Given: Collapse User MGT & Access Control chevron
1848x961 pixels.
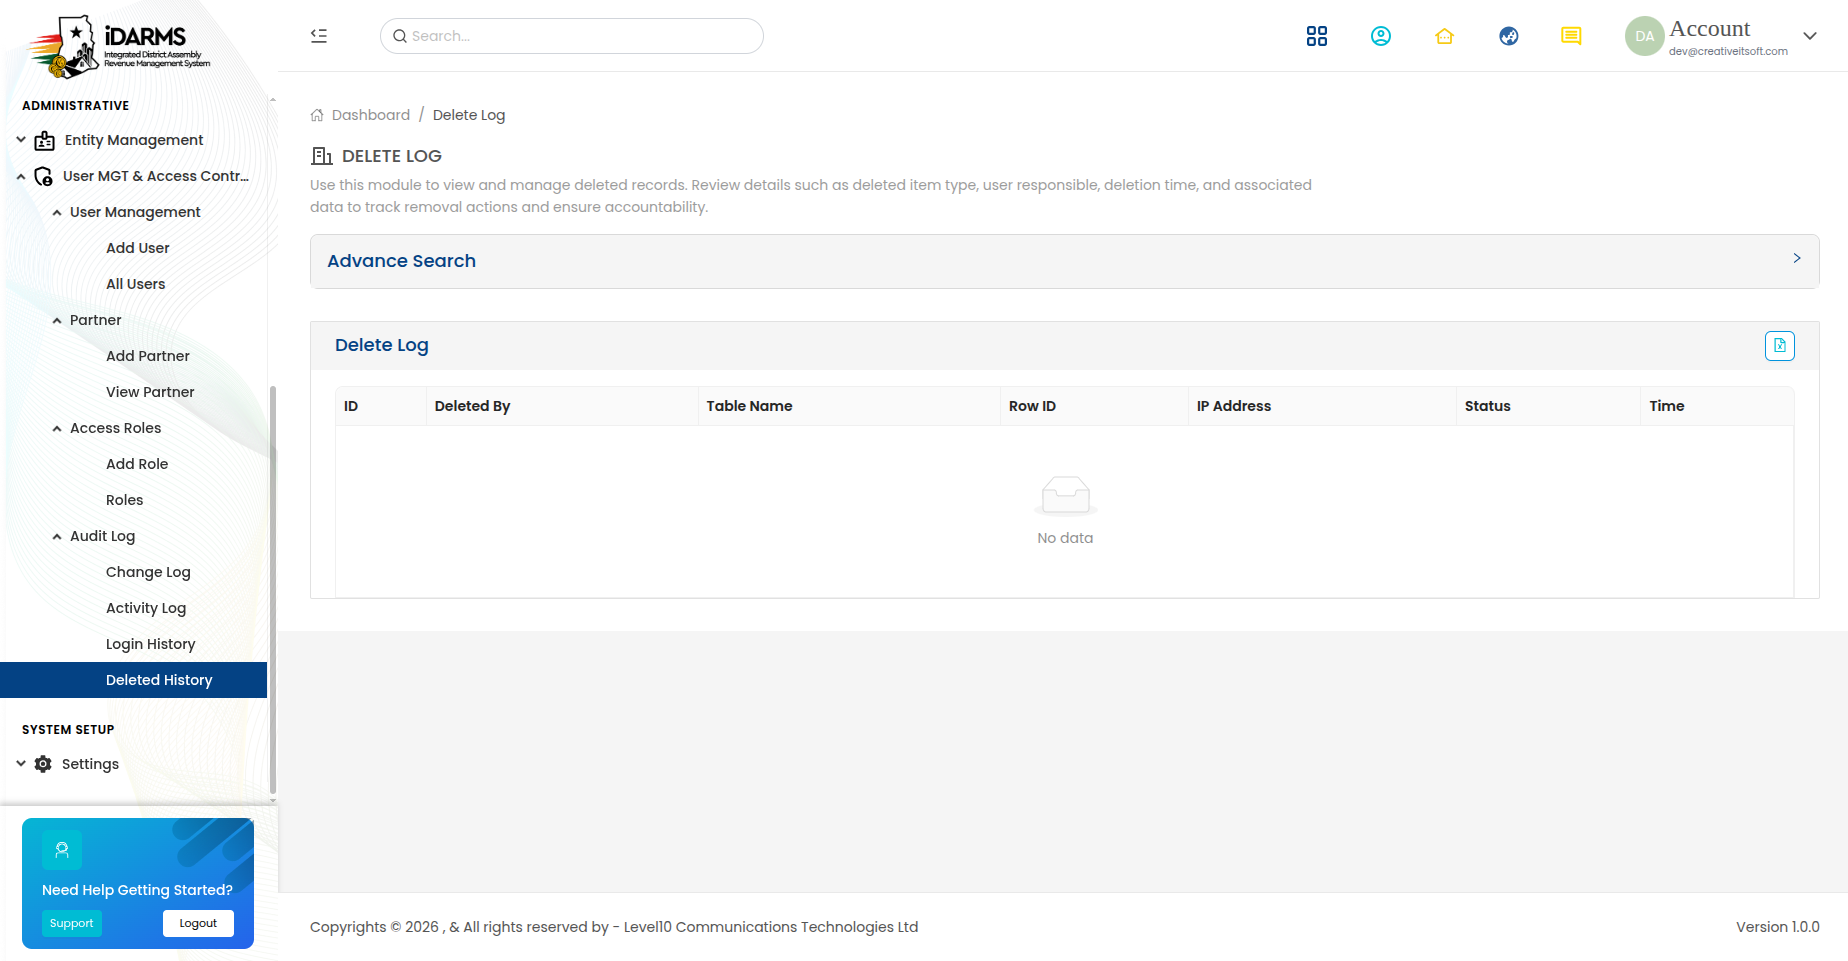Looking at the screenshot, I should tap(21, 177).
